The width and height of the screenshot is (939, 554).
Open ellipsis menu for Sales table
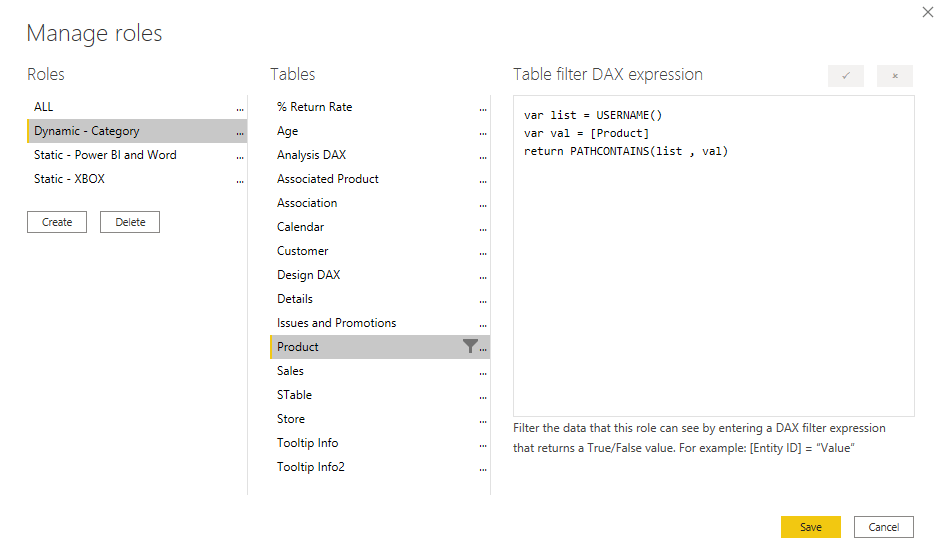tap(483, 373)
